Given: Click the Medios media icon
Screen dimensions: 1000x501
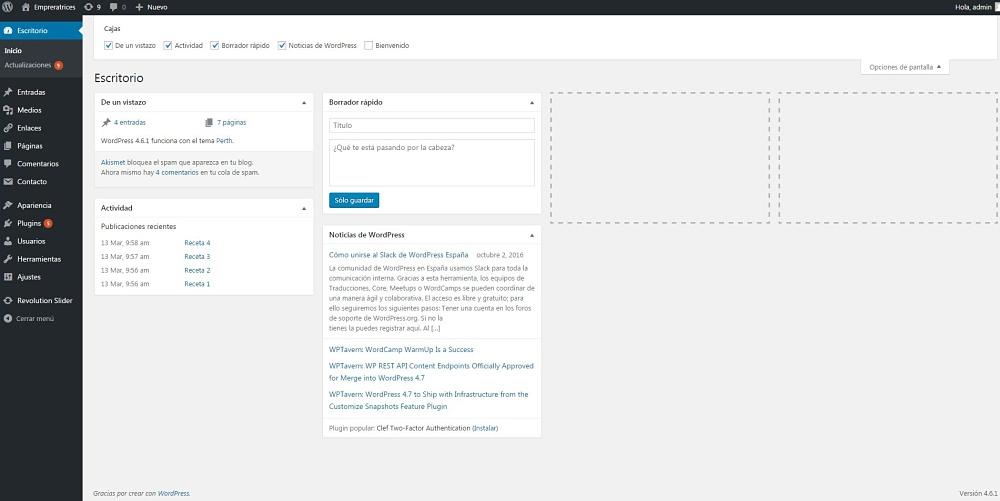Looking at the screenshot, I should [8, 110].
